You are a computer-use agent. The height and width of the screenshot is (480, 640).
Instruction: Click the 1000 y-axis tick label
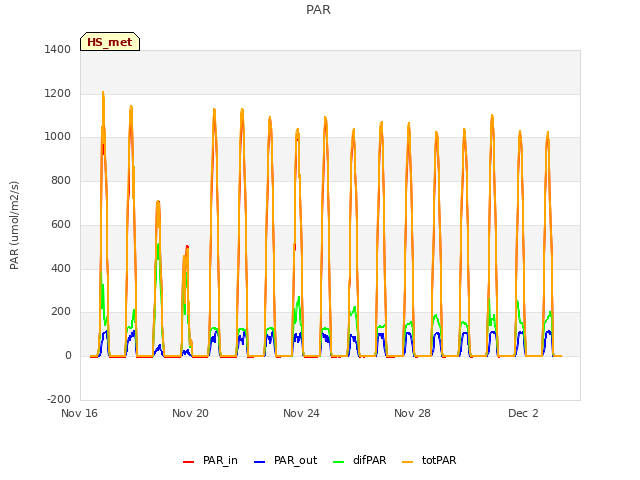pos(58,137)
